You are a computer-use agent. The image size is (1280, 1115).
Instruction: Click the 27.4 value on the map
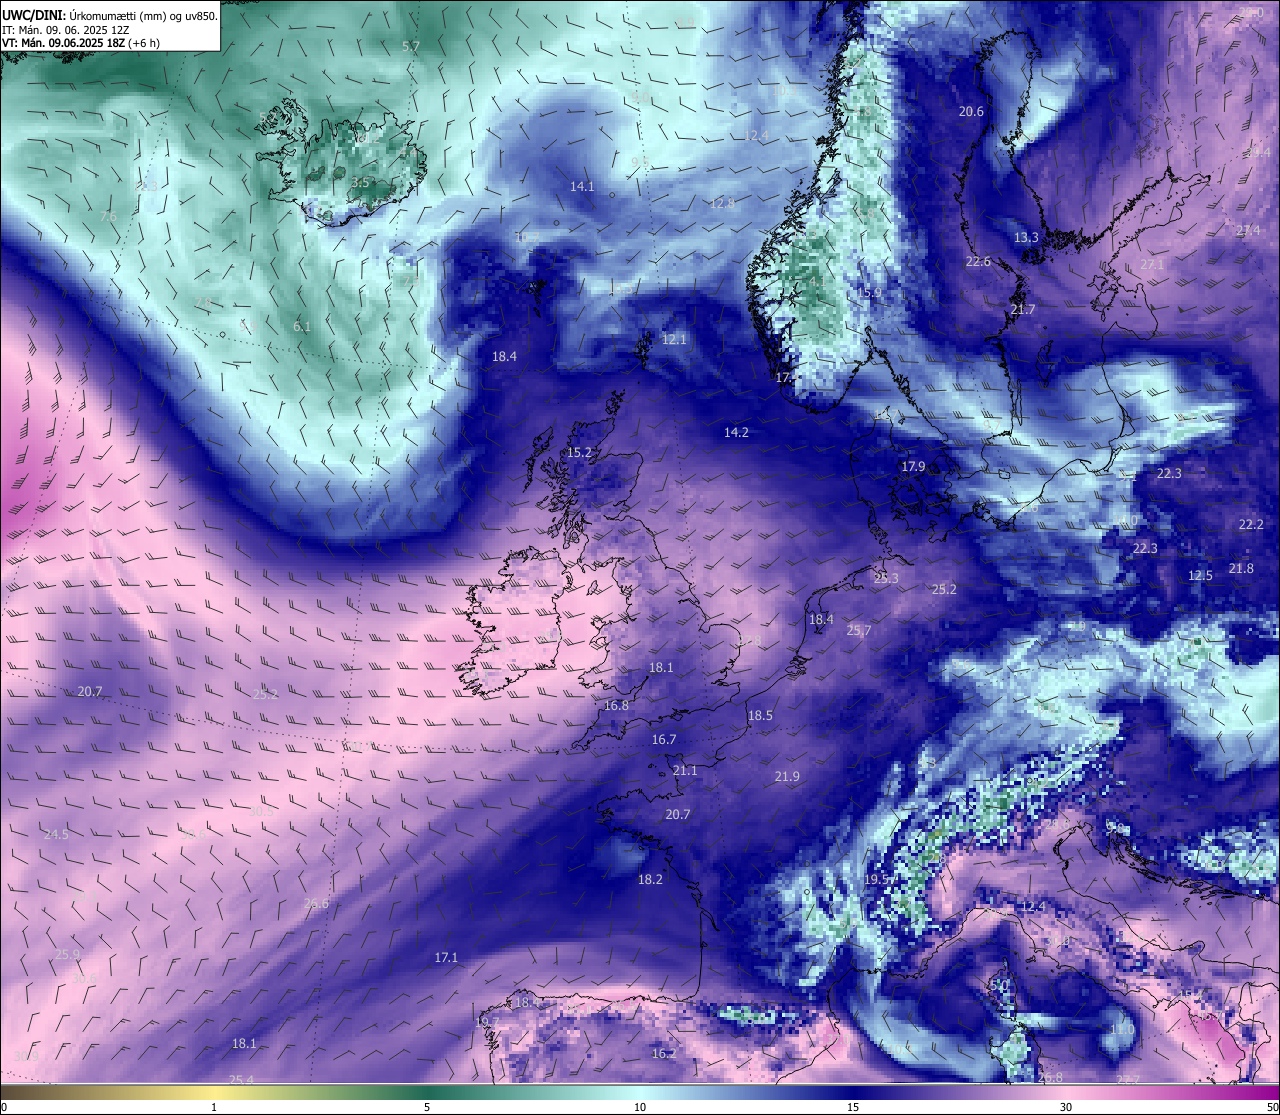point(1248,230)
